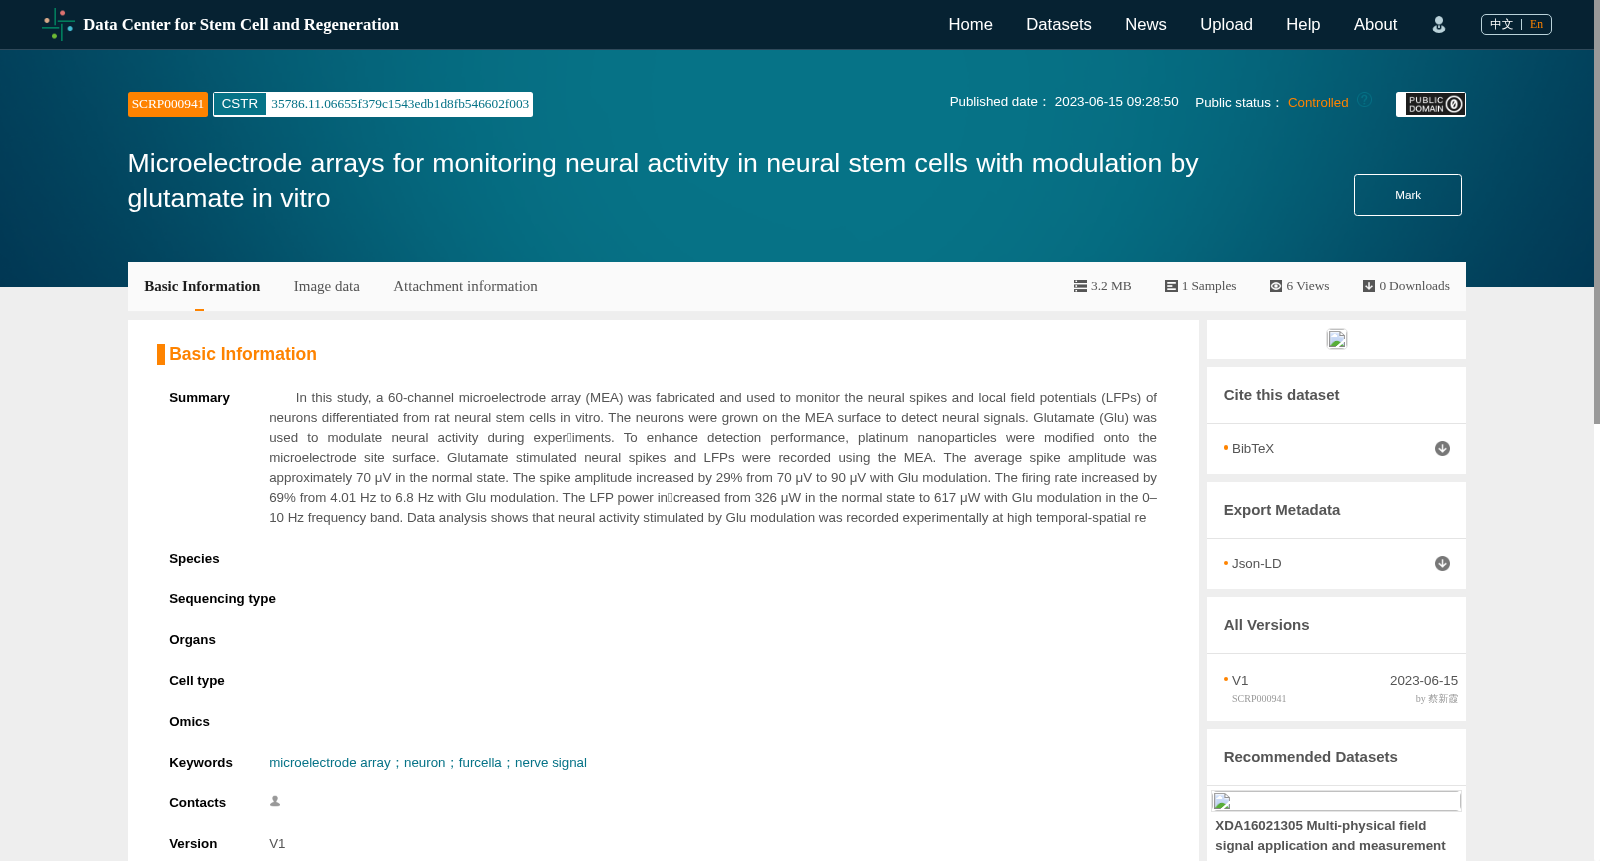This screenshot has height=861, width=1600.
Task: Click the CSTR identifier link
Action: click(400, 104)
